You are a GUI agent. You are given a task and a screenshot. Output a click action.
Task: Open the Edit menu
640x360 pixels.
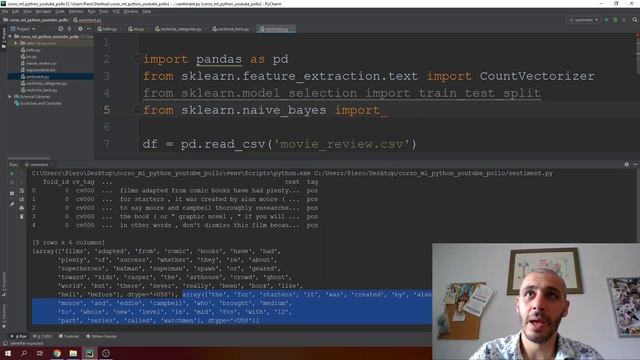(x=15, y=11)
